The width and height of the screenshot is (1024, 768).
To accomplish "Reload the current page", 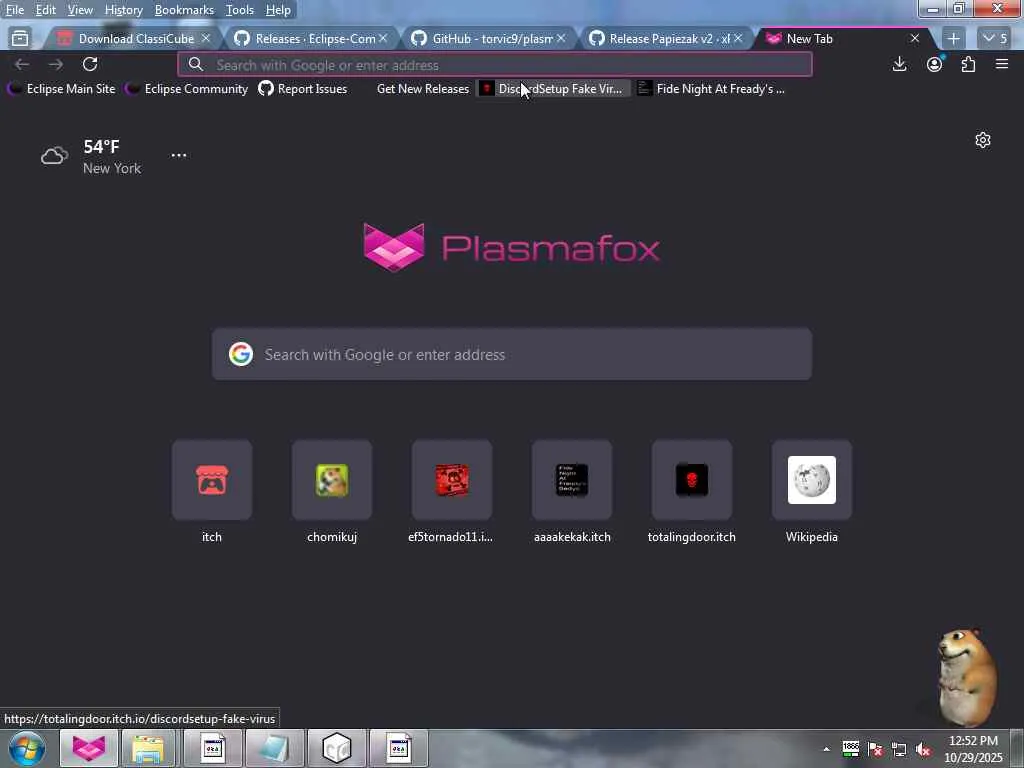I will [x=90, y=64].
